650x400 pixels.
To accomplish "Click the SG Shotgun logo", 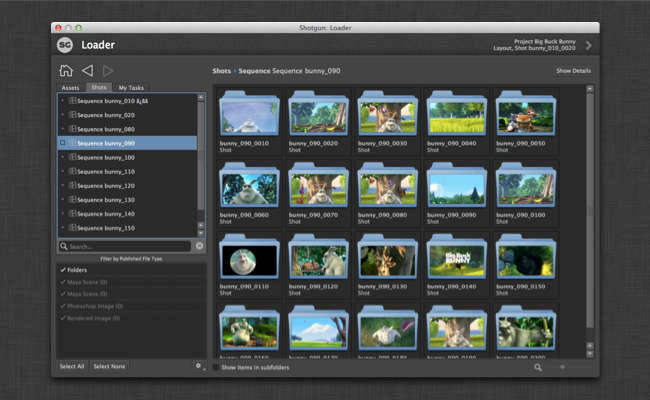I will click(65, 45).
